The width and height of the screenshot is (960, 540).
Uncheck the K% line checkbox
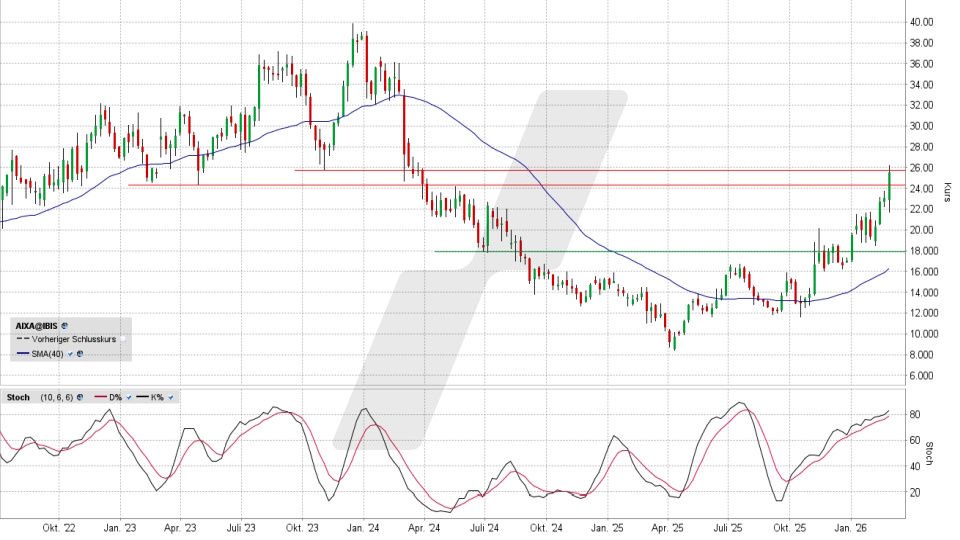pyautogui.click(x=171, y=397)
